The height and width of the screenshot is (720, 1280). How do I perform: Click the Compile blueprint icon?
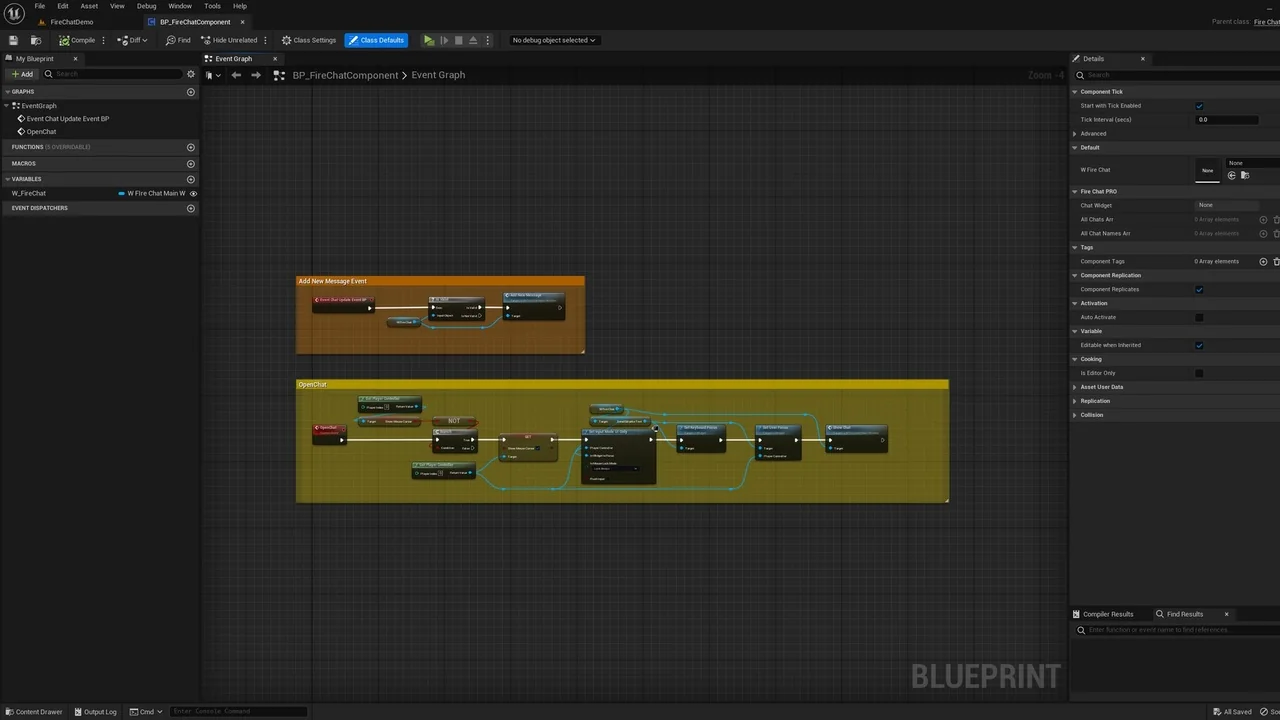coord(65,40)
